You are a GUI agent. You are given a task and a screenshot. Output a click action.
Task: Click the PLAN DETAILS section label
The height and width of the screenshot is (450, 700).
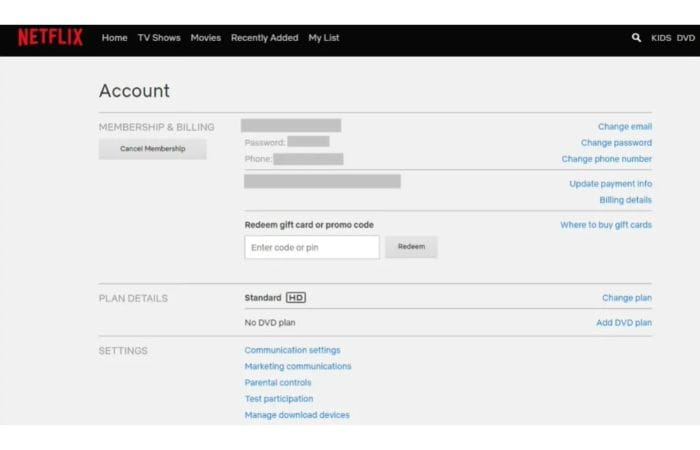coord(133,298)
